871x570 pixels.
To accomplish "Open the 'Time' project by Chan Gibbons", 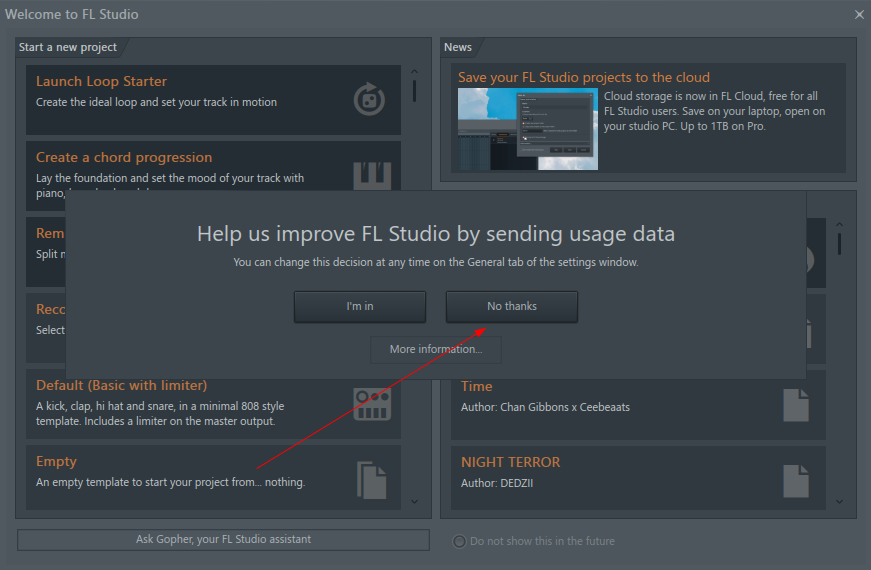I will pos(477,386).
